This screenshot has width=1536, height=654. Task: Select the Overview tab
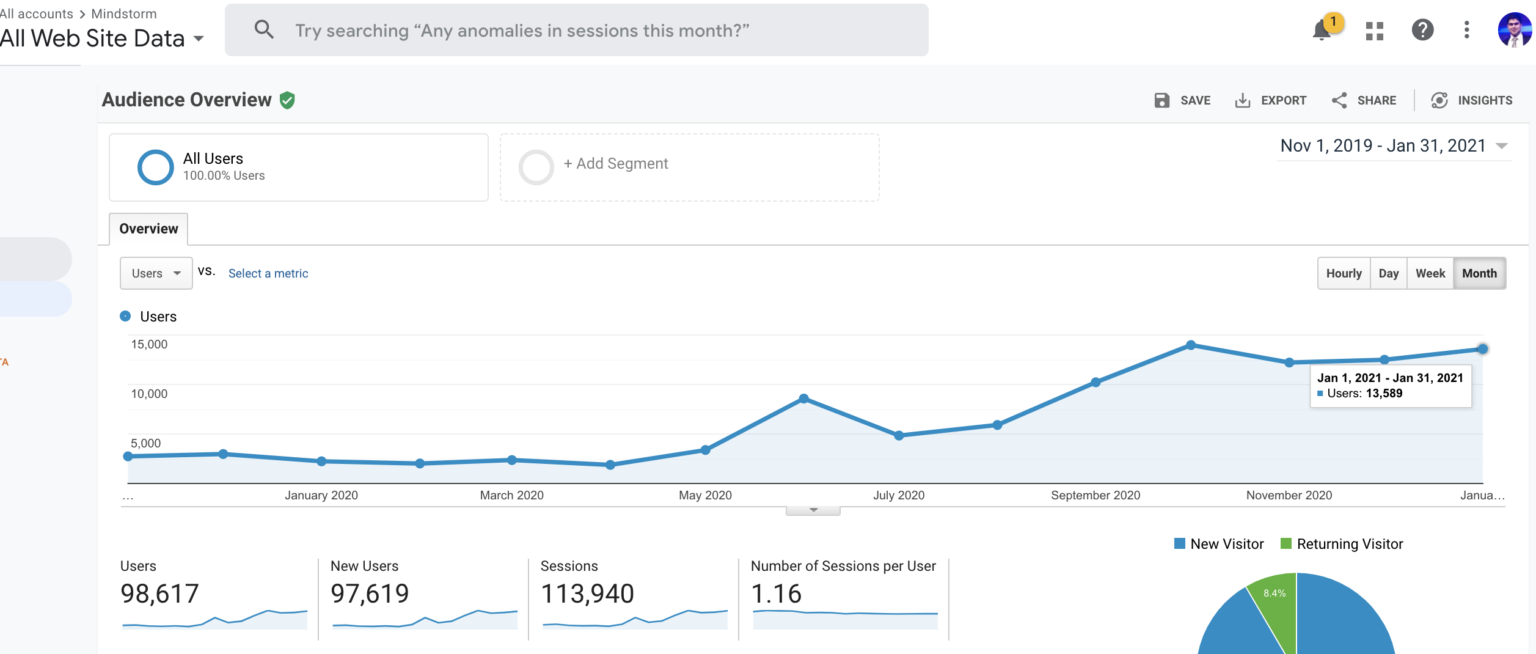click(149, 229)
